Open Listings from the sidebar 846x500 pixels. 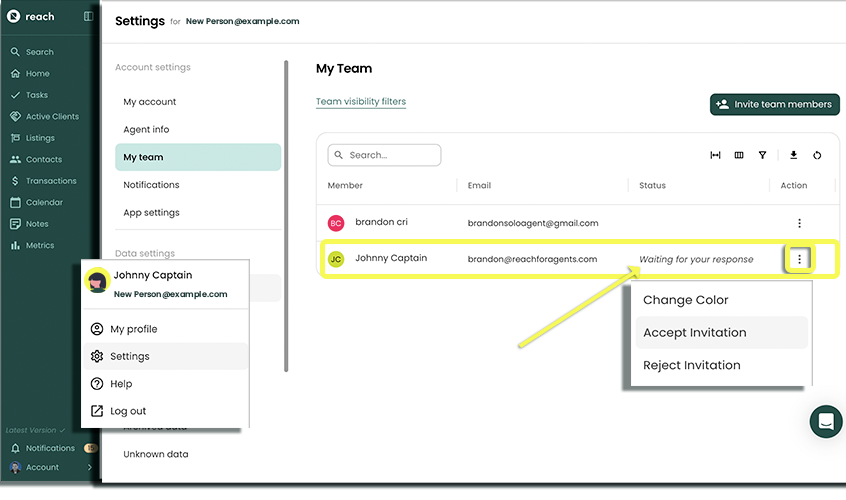(40, 138)
